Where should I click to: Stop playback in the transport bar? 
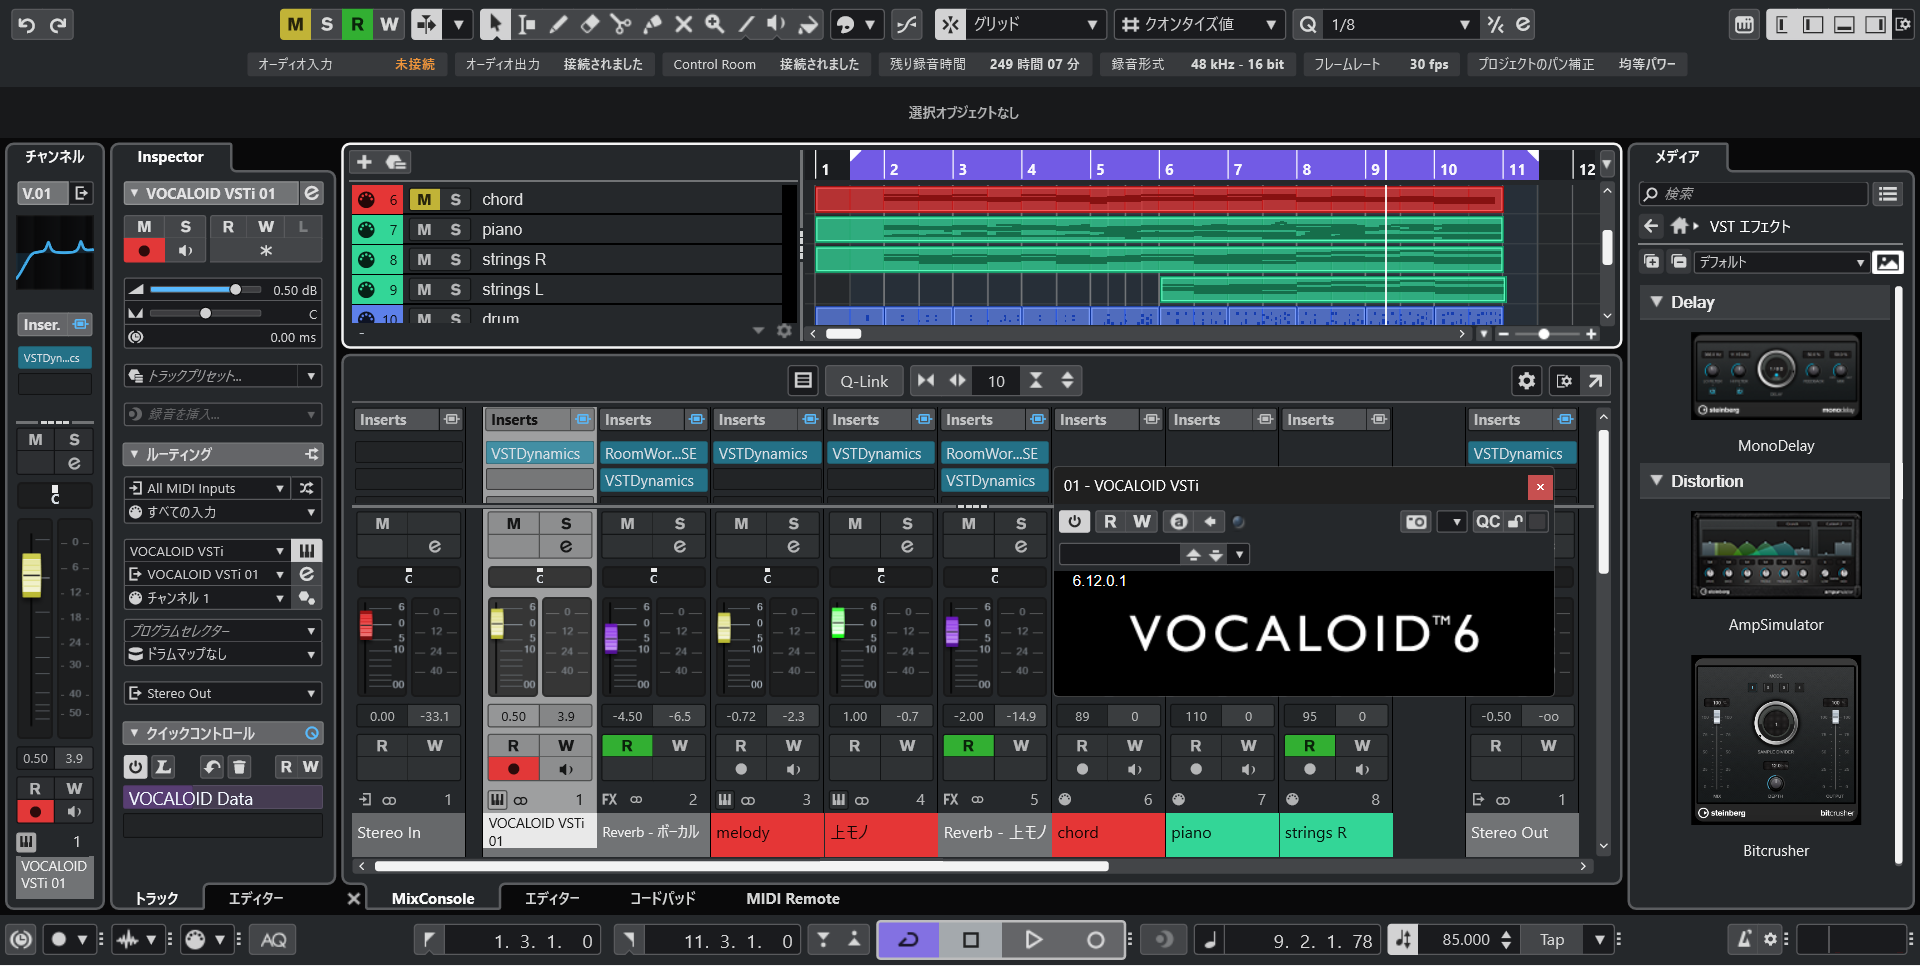coord(970,940)
